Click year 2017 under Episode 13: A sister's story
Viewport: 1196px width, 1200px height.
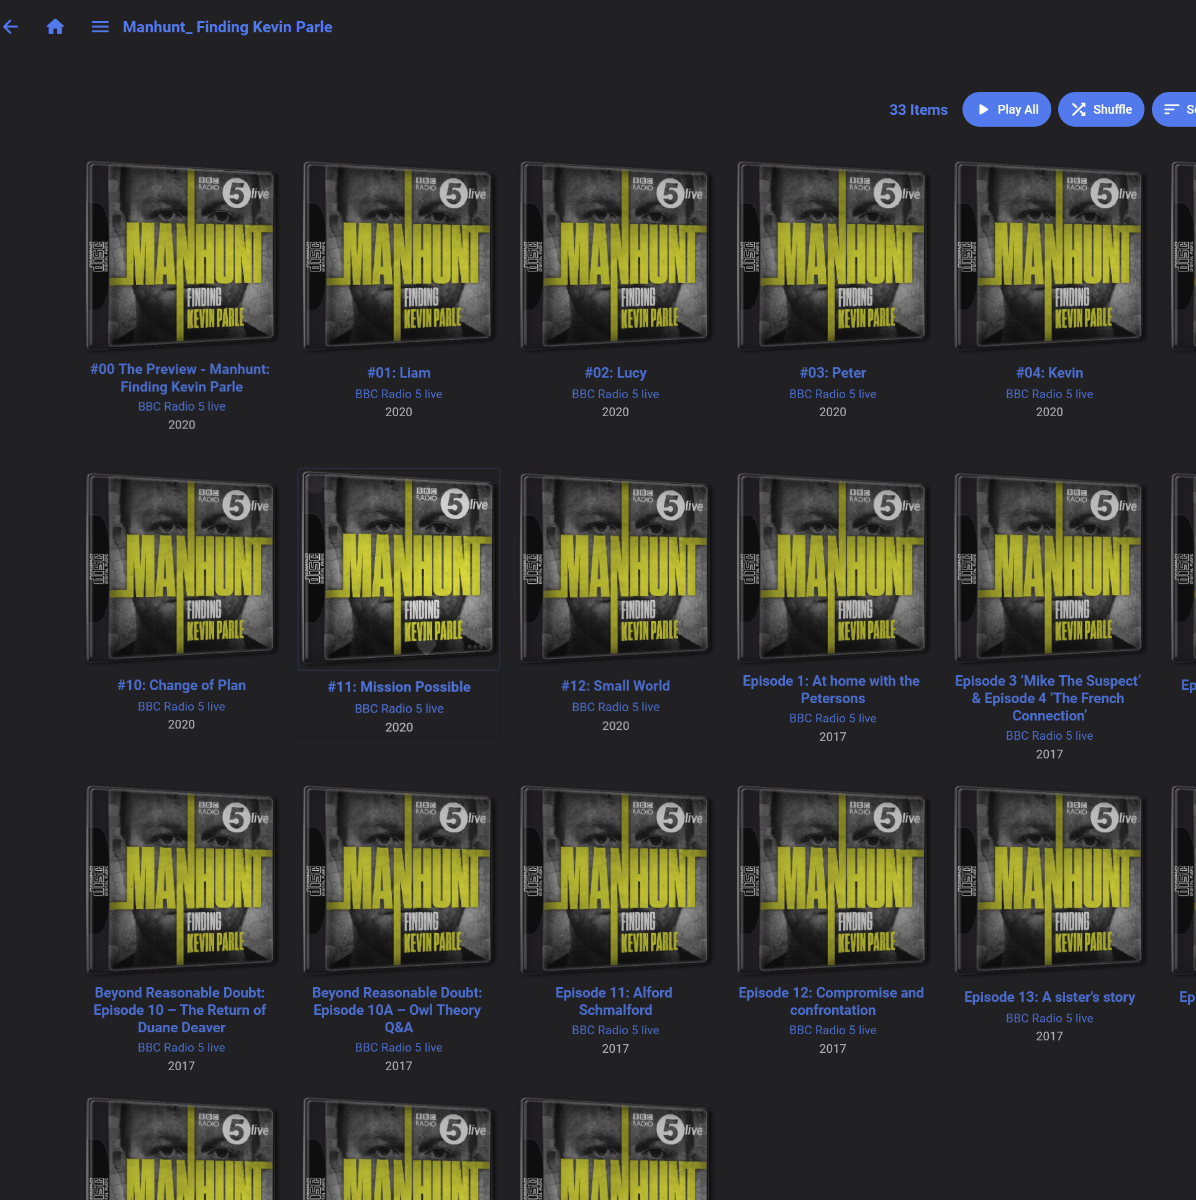[1049, 1036]
